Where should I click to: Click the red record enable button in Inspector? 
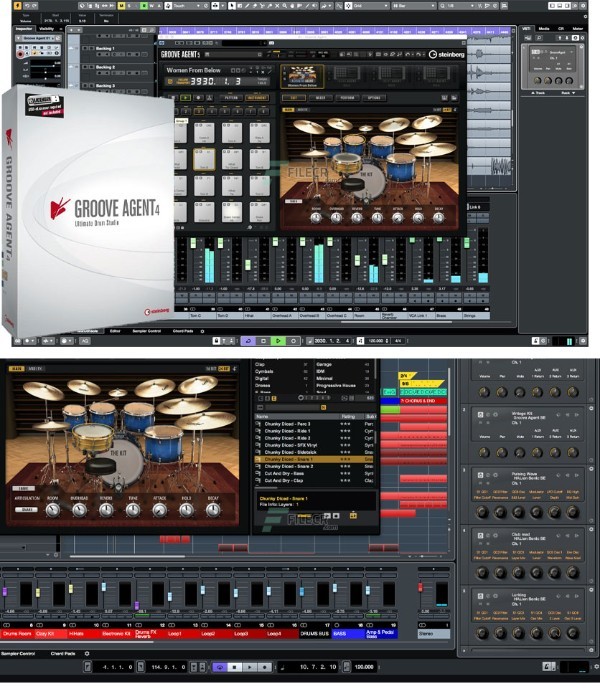coord(20,54)
